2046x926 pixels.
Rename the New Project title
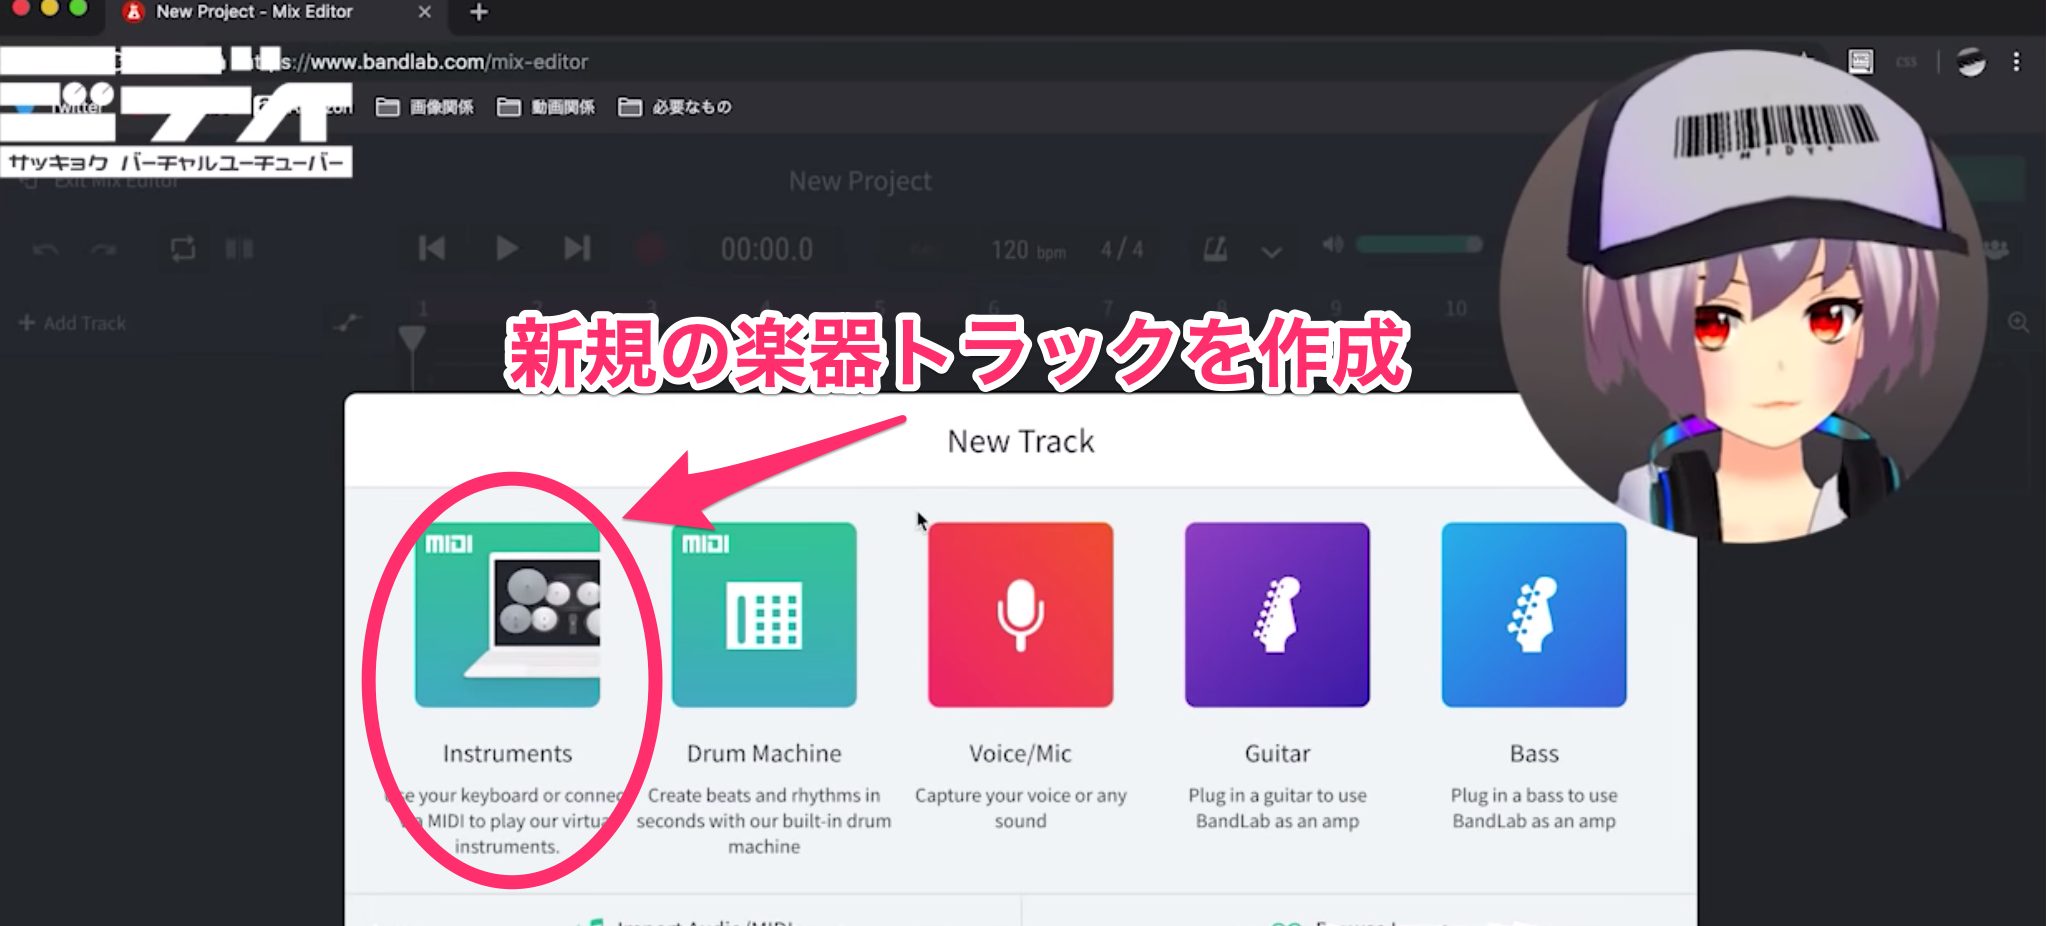tap(860, 181)
